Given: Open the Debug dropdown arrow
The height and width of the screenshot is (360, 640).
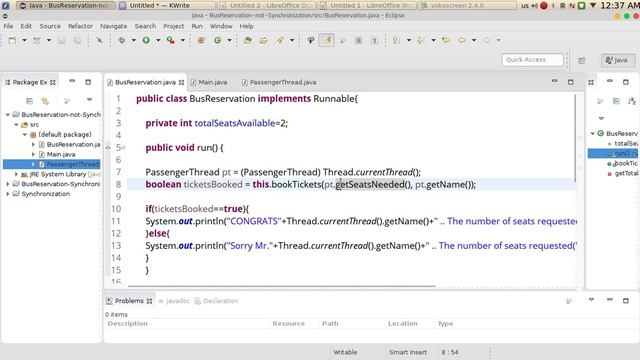Looking at the screenshot, I should (x=133, y=40).
